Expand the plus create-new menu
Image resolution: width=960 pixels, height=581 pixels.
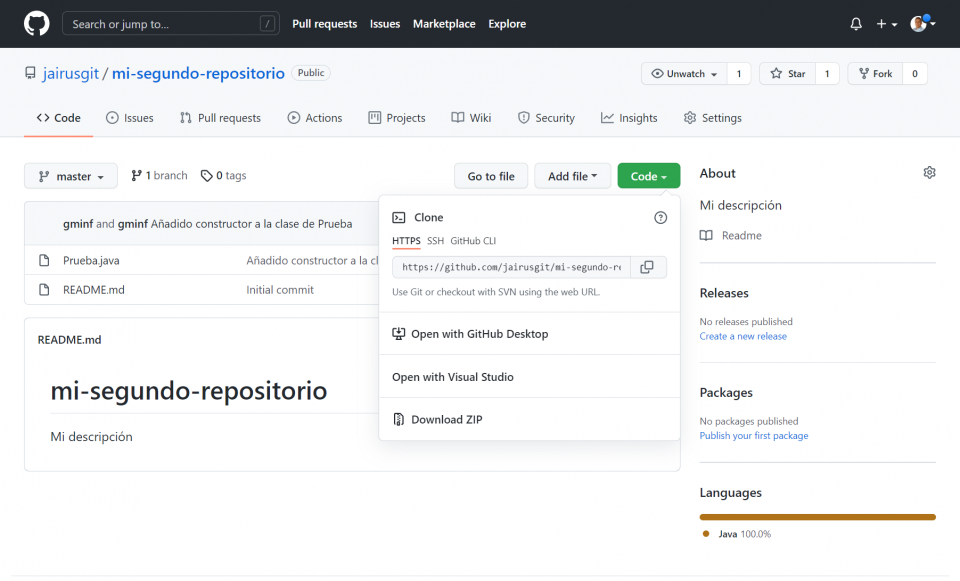coord(886,24)
